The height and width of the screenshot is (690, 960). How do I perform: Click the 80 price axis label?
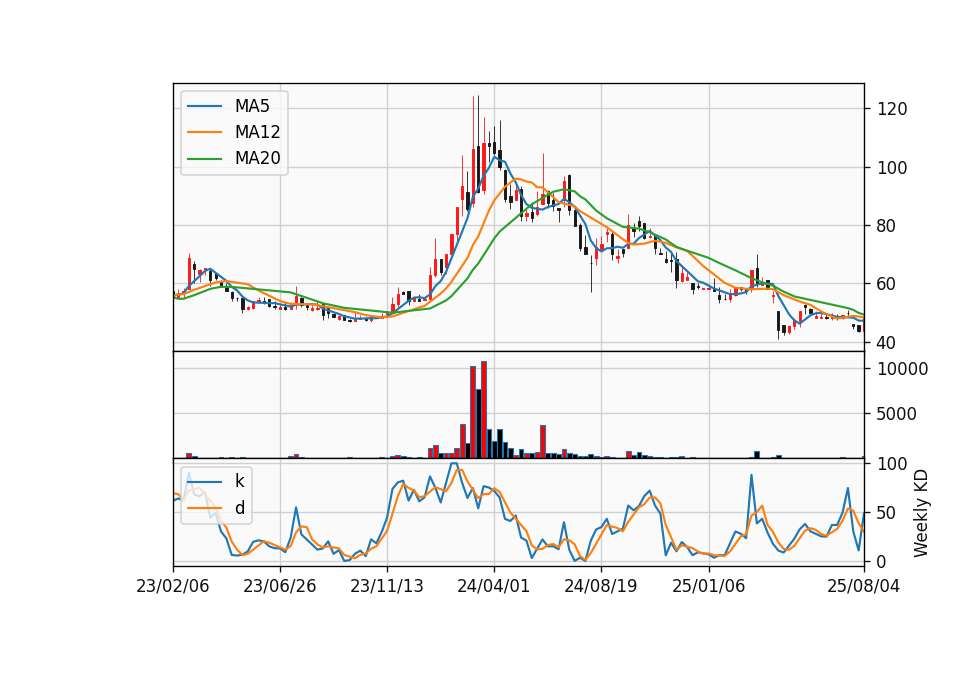[886, 226]
